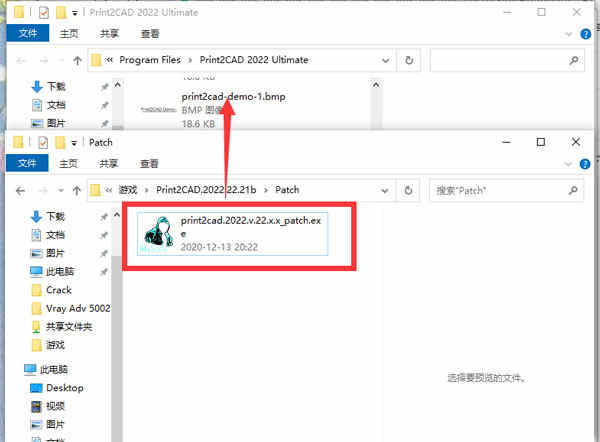Open help in Print2CAD window

(x=586, y=34)
